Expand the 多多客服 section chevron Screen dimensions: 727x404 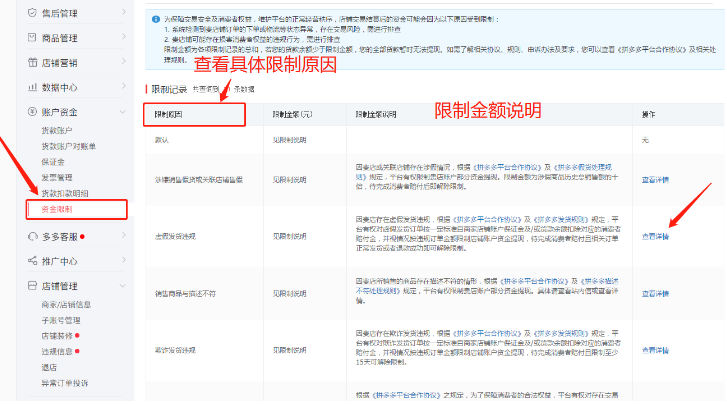tap(123, 236)
